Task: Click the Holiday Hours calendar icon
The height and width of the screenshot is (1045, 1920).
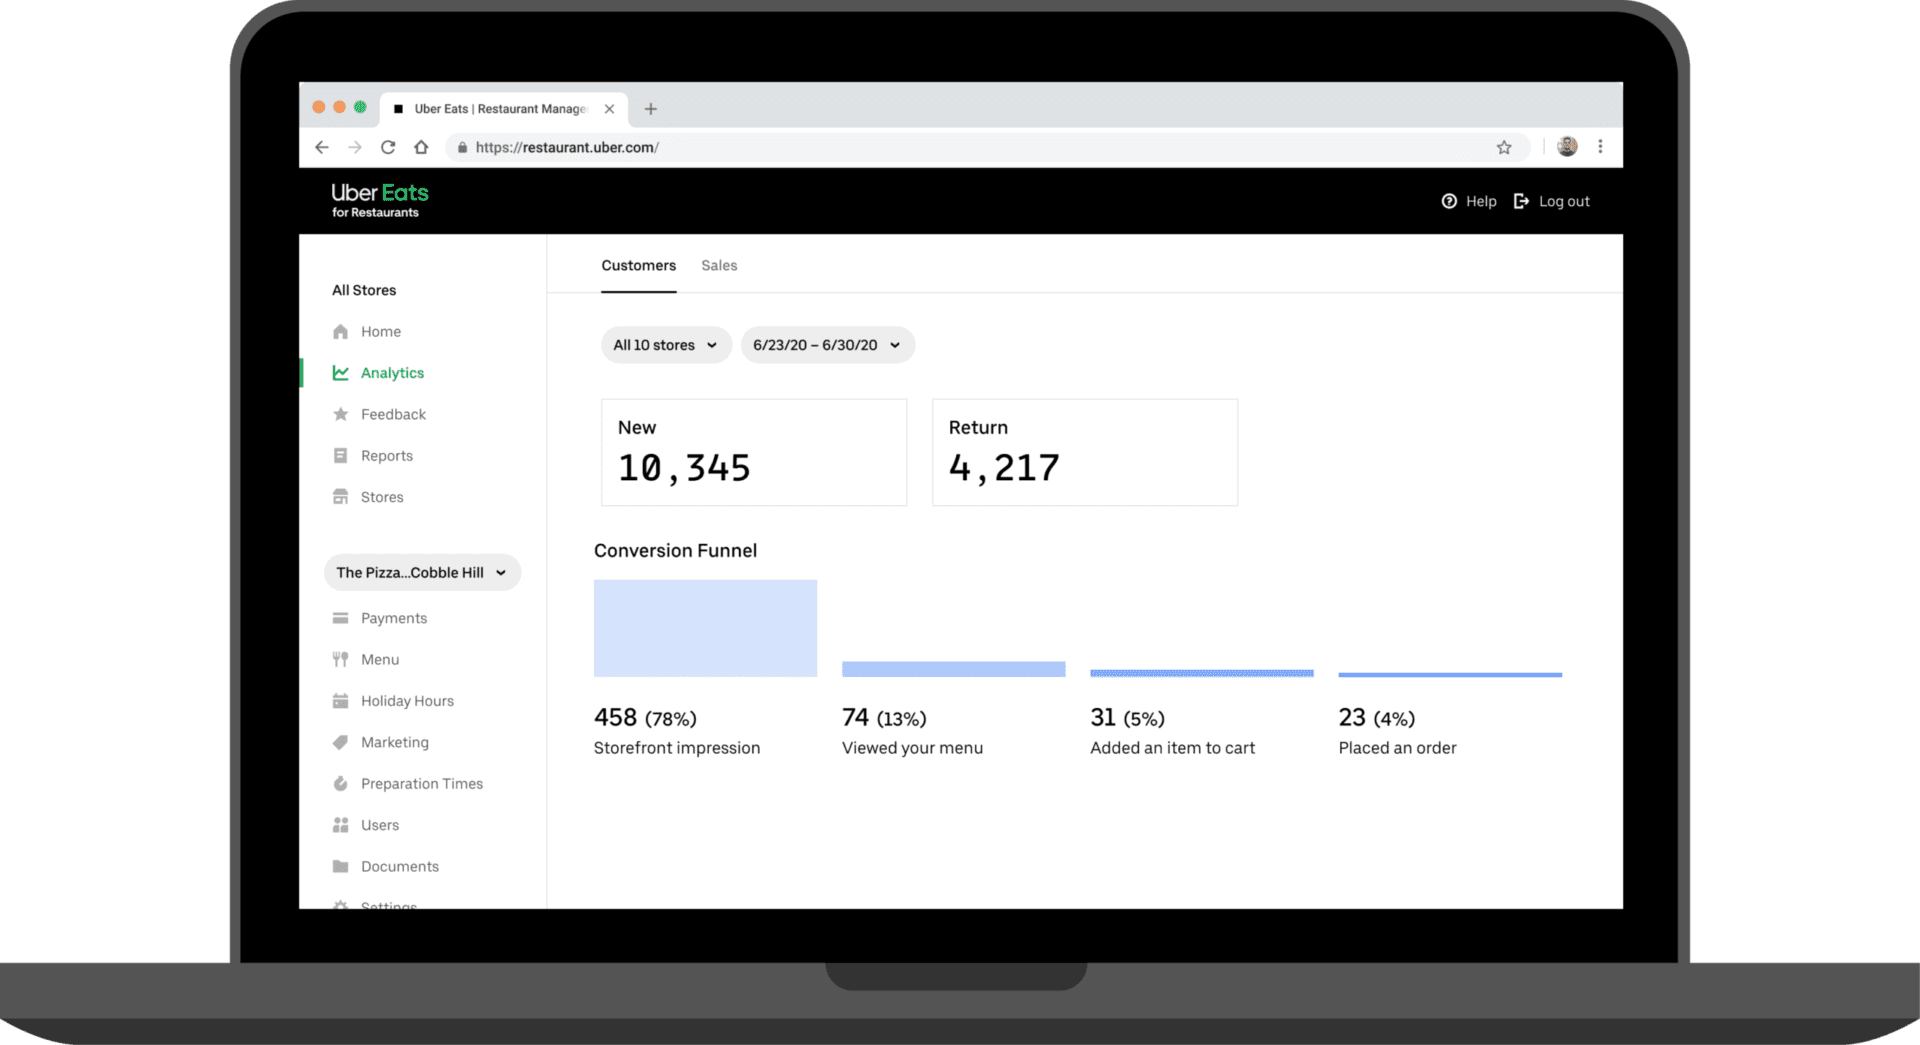Action: [x=340, y=701]
